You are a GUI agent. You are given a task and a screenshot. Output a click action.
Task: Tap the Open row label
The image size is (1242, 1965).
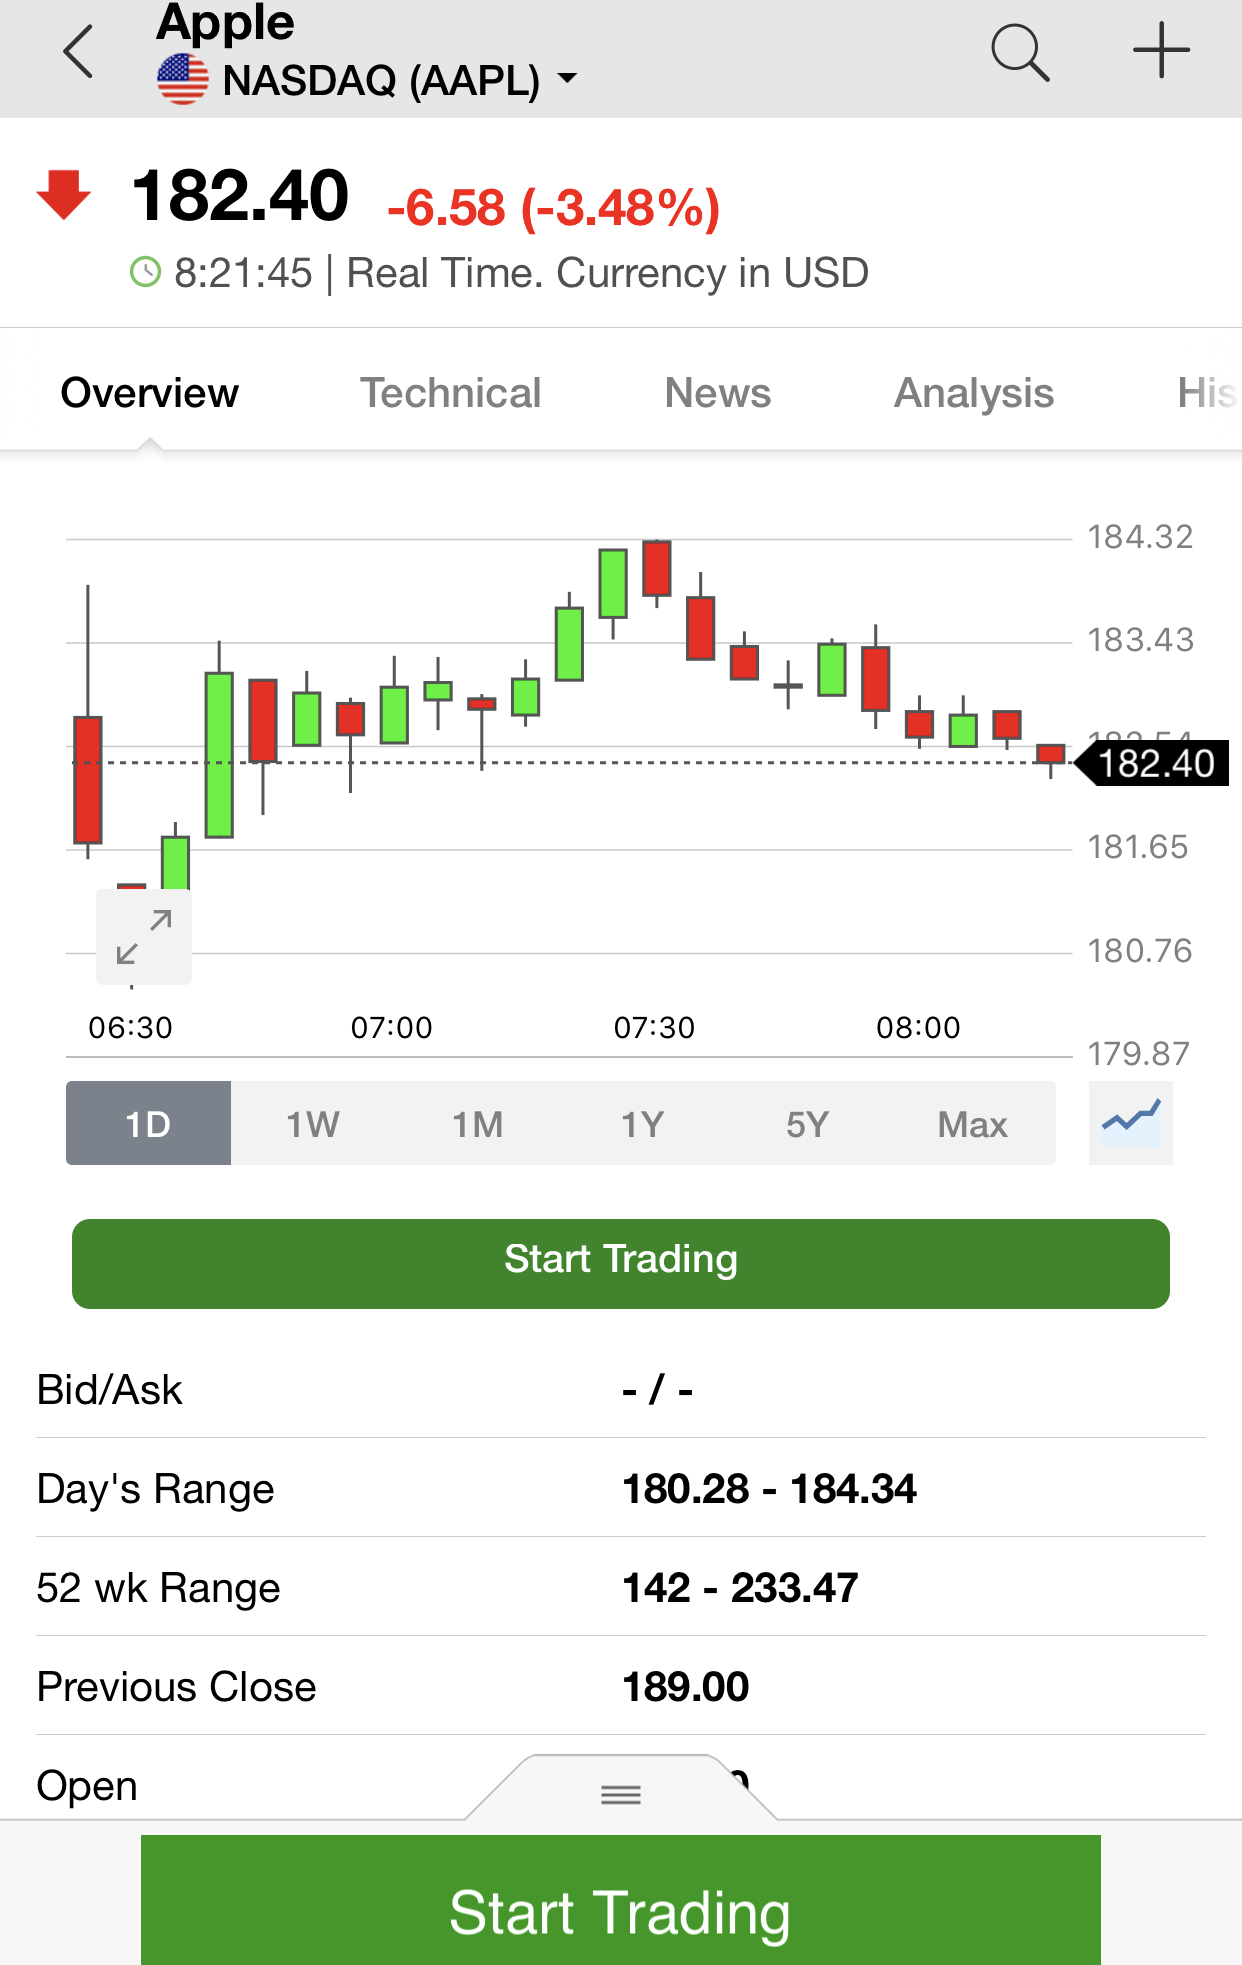87,1786
